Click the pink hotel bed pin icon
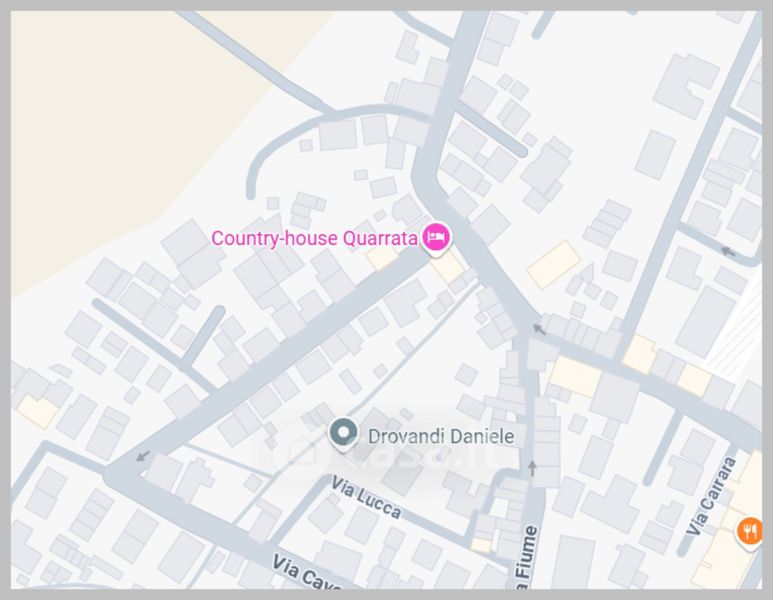Screen dimensions: 773x600 (436, 239)
